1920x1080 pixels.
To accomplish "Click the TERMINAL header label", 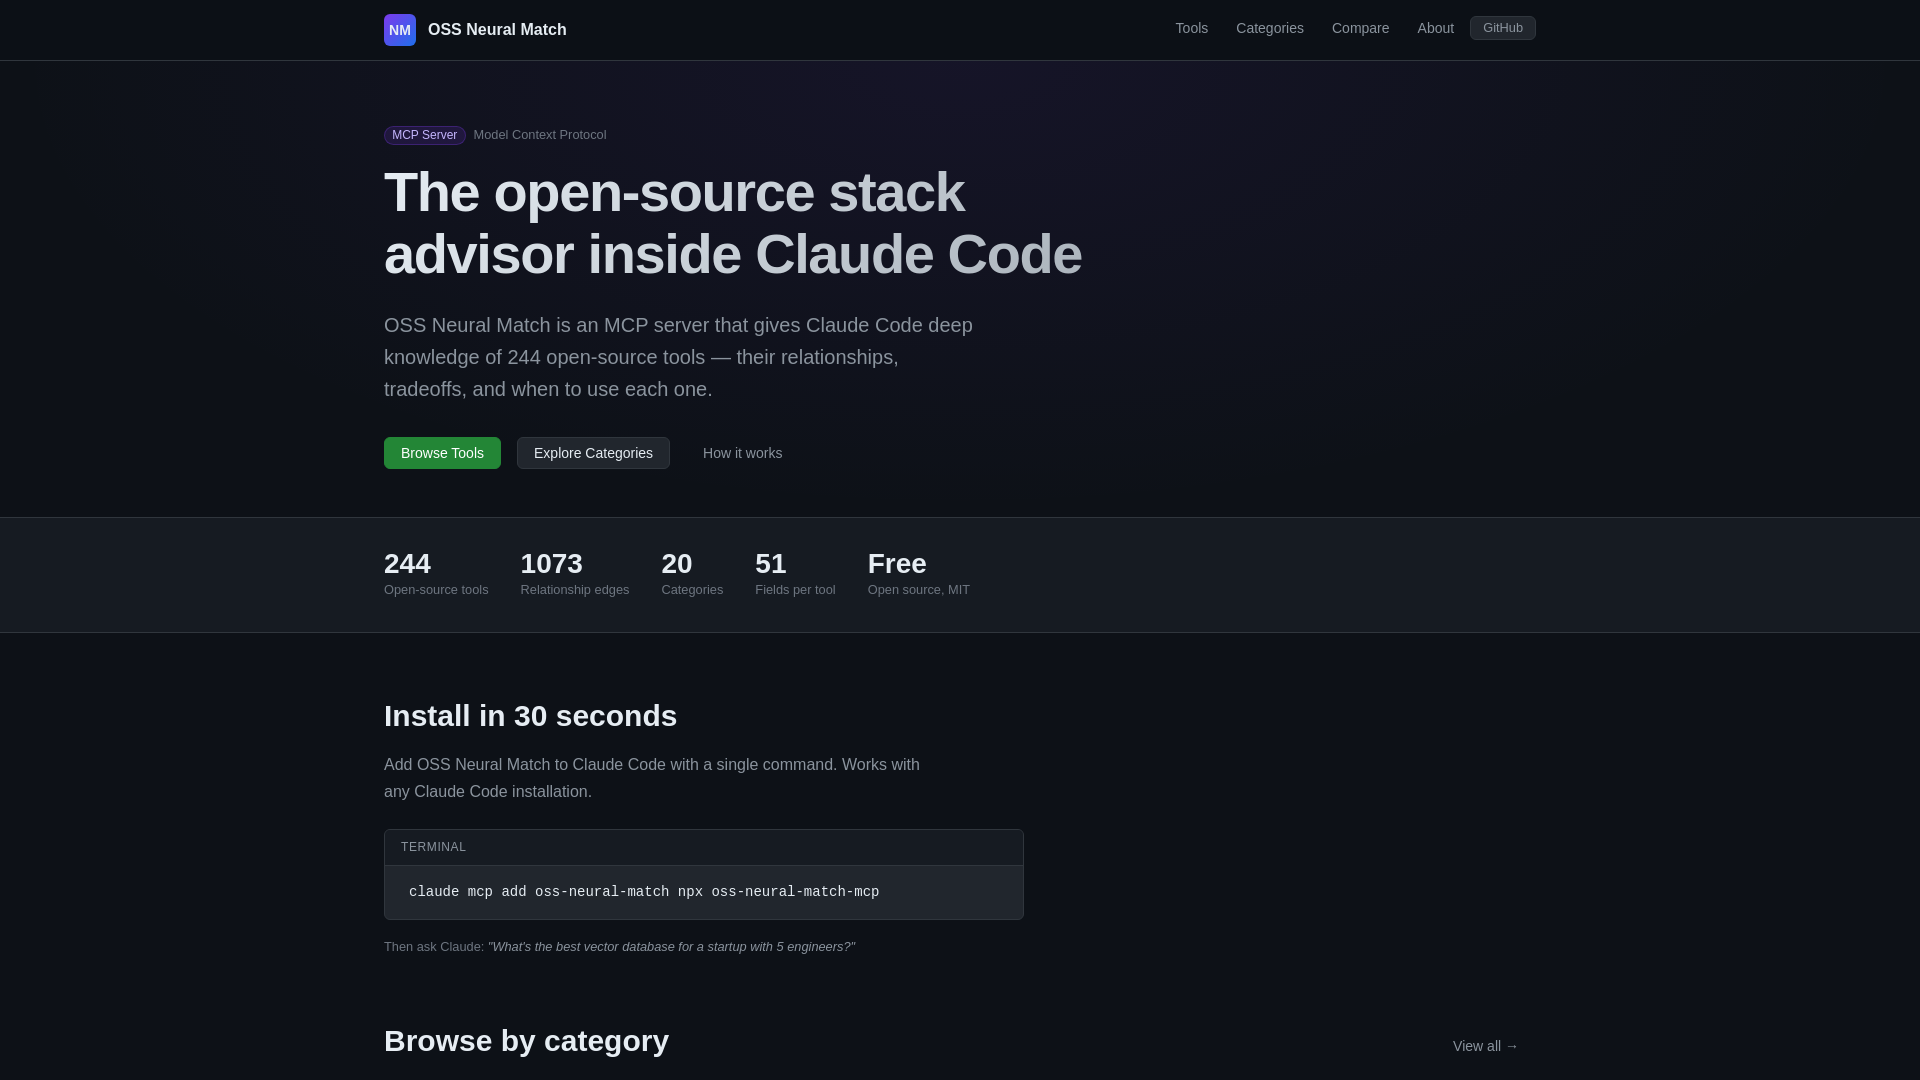I will pos(433,847).
